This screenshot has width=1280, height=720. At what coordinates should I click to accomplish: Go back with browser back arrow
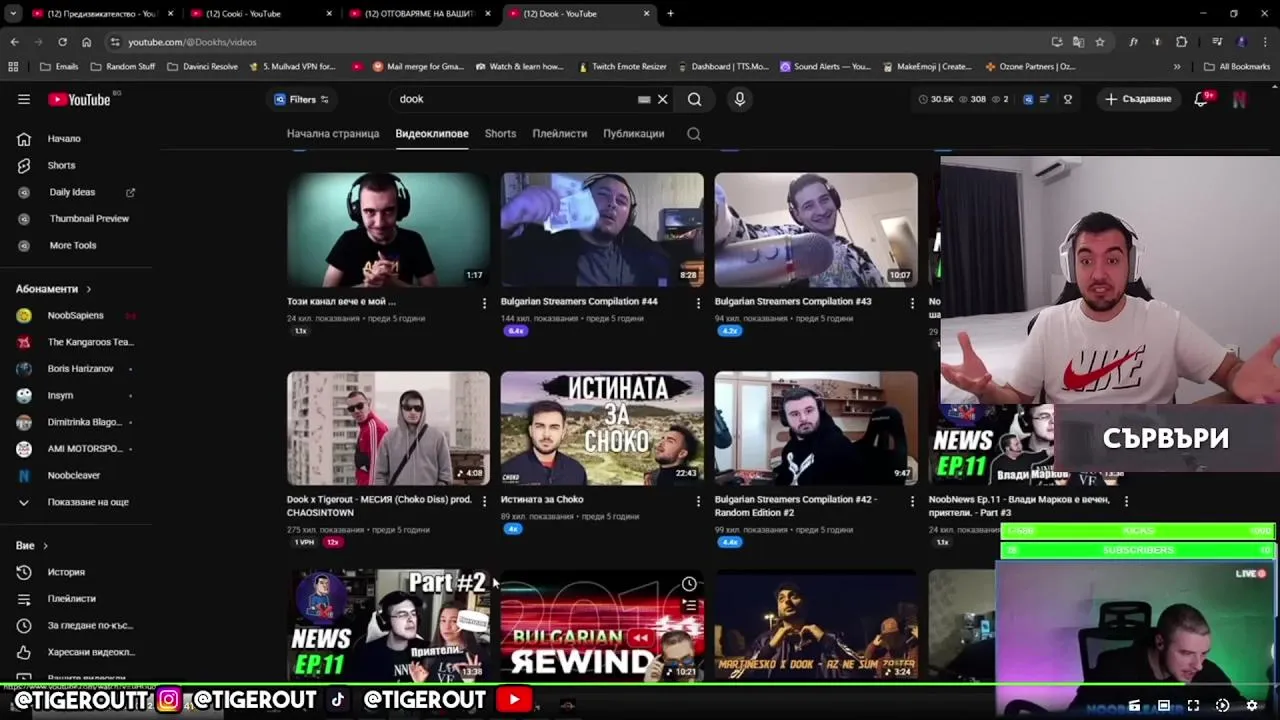tap(14, 42)
